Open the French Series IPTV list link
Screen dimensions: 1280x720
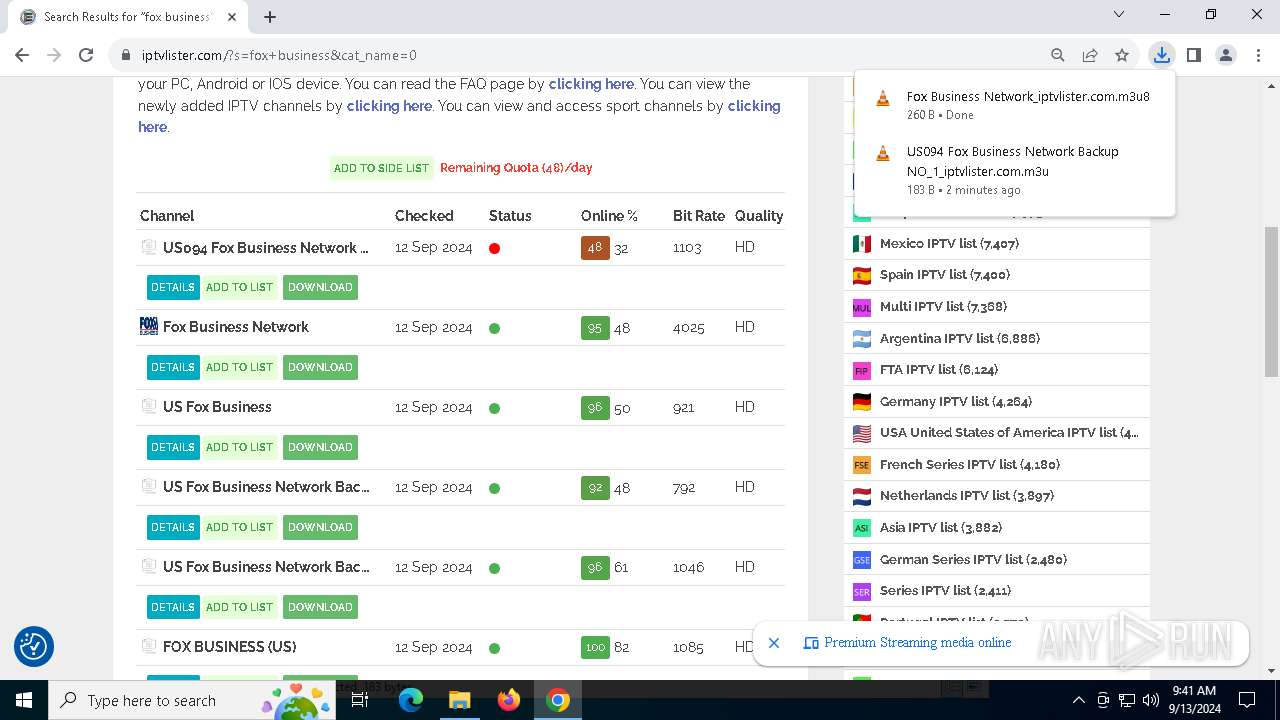tap(970, 465)
